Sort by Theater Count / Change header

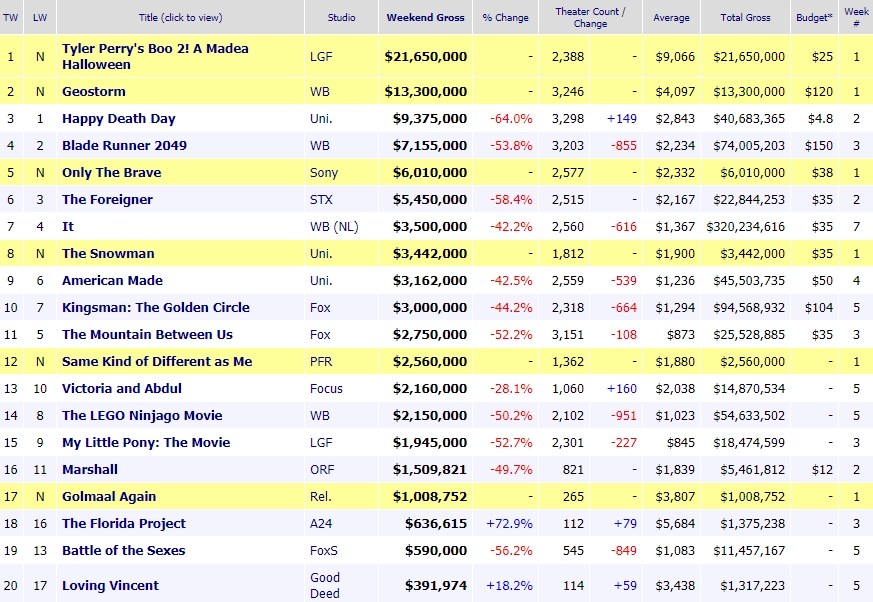tap(590, 17)
